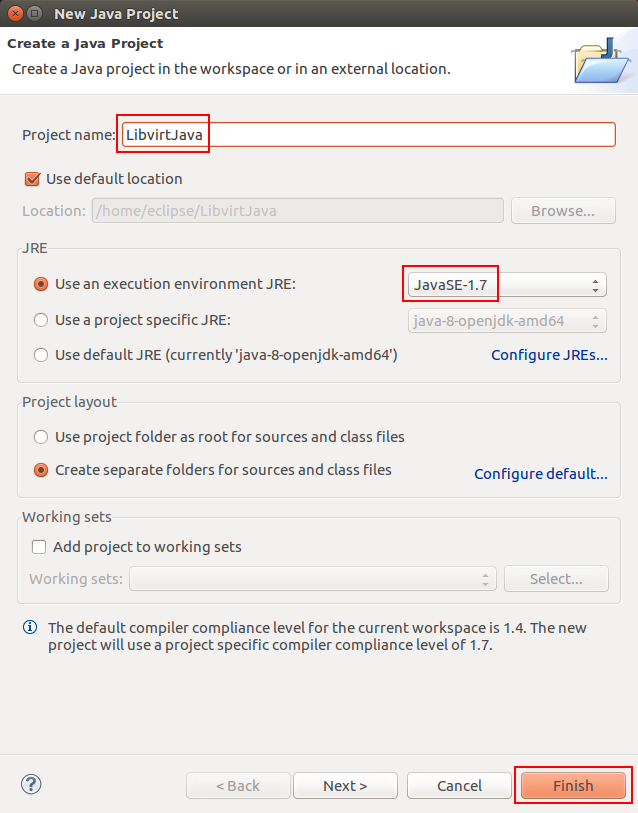Open the Configure default link
638x813 pixels.
541,474
